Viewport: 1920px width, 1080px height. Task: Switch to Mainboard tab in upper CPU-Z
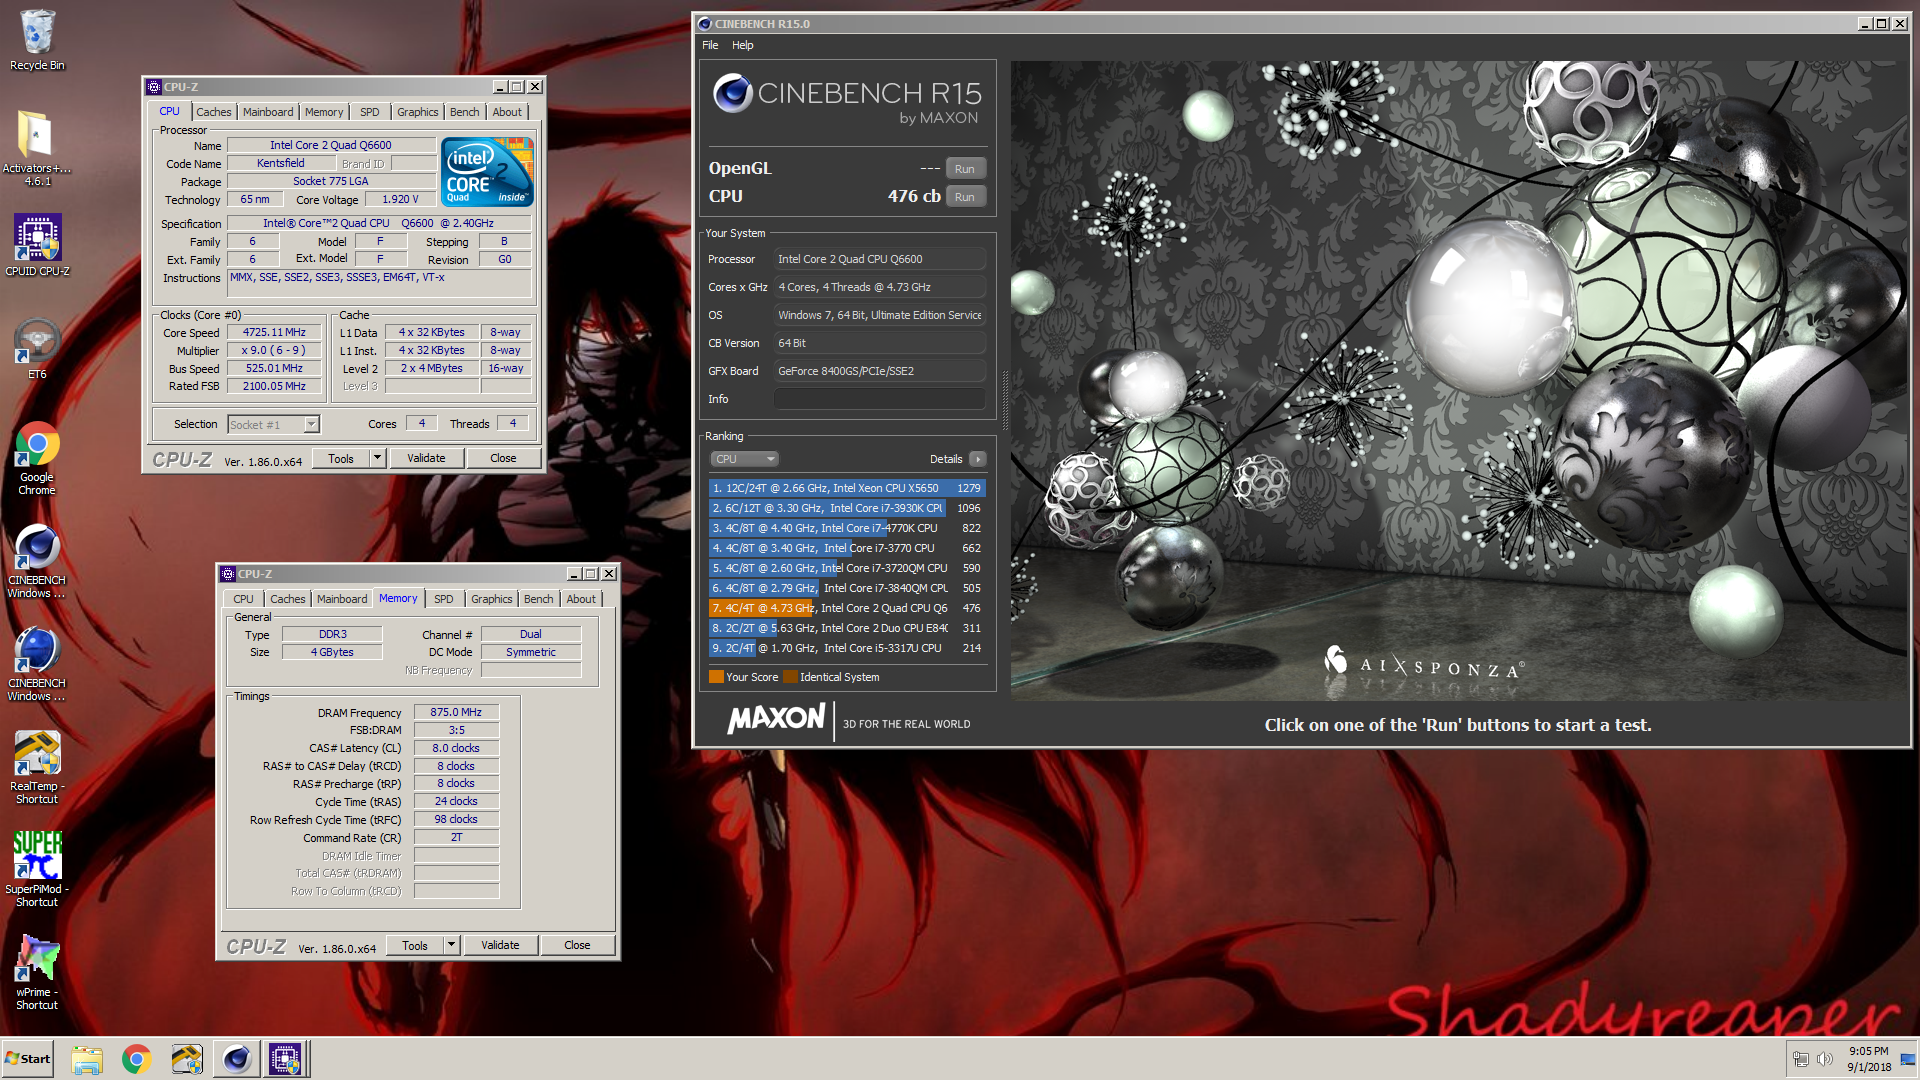(268, 112)
